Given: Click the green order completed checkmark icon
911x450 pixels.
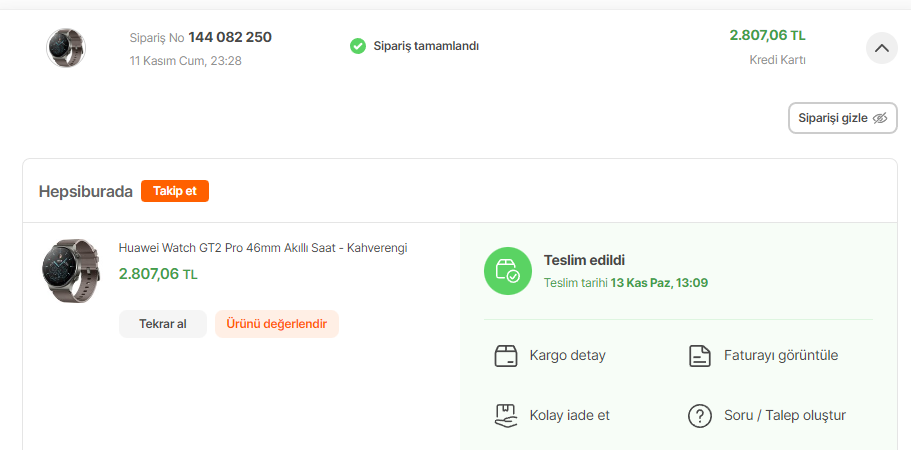Looking at the screenshot, I should 358,46.
